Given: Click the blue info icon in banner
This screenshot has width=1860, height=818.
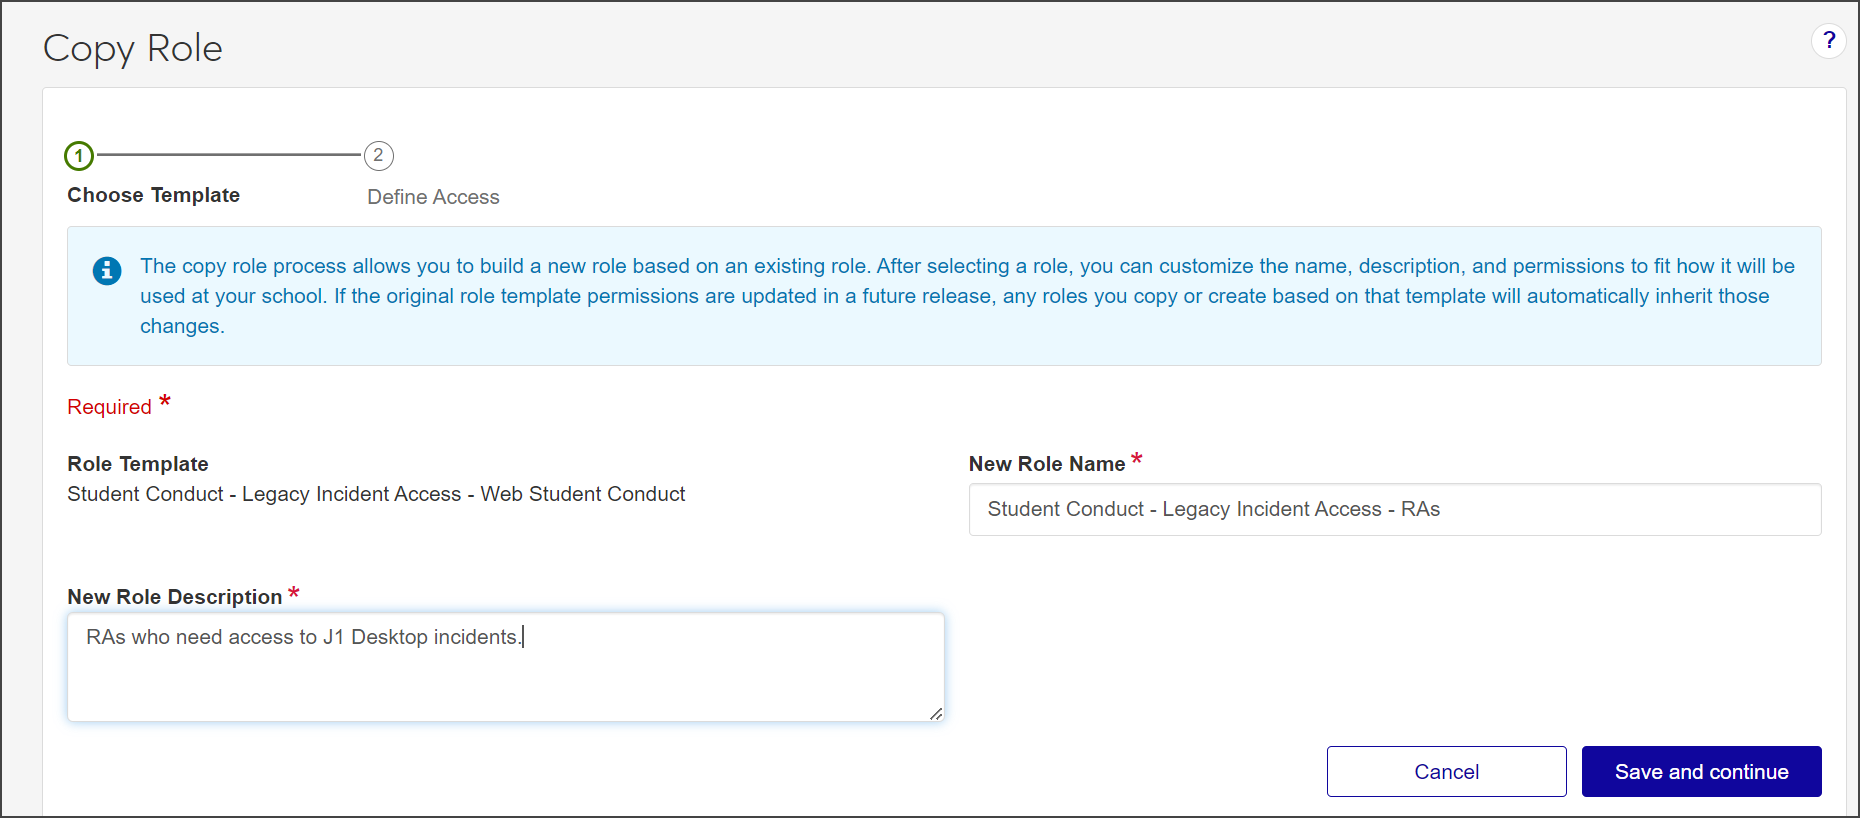Looking at the screenshot, I should pyautogui.click(x=107, y=270).
